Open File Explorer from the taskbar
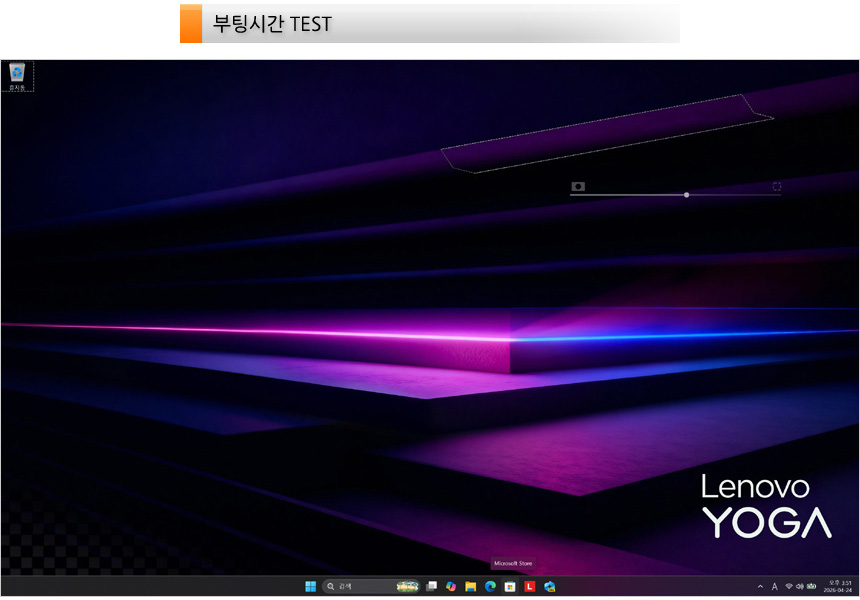Screen dimensions: 860x600 (470, 586)
